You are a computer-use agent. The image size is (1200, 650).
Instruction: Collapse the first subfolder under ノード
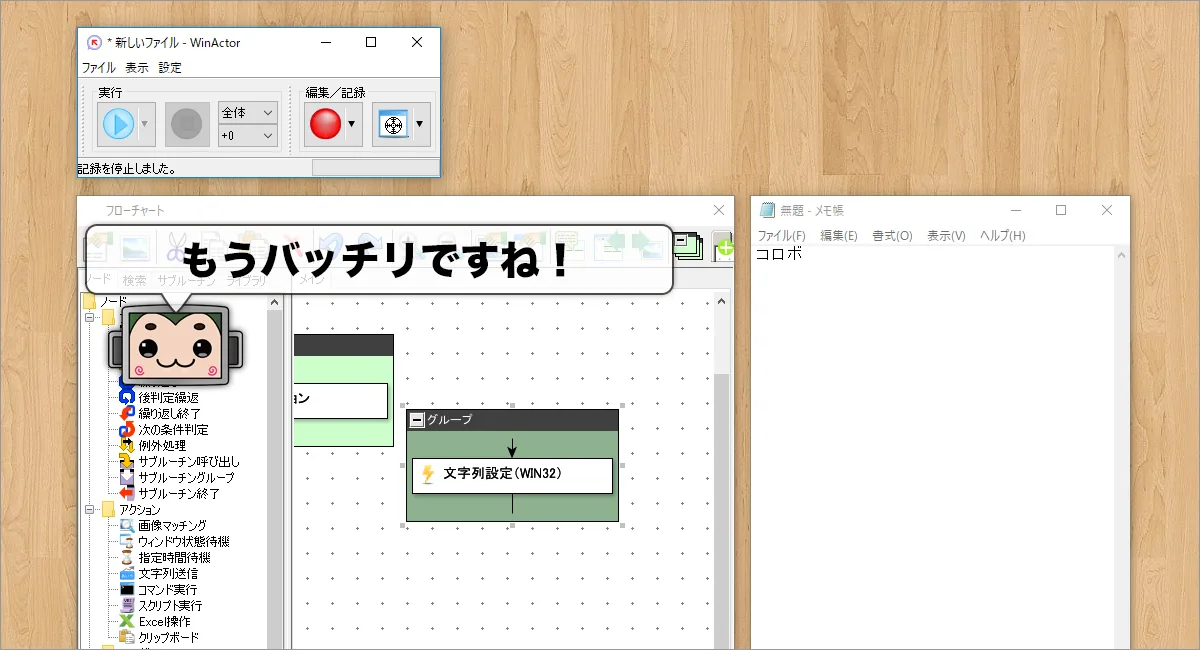coord(90,317)
